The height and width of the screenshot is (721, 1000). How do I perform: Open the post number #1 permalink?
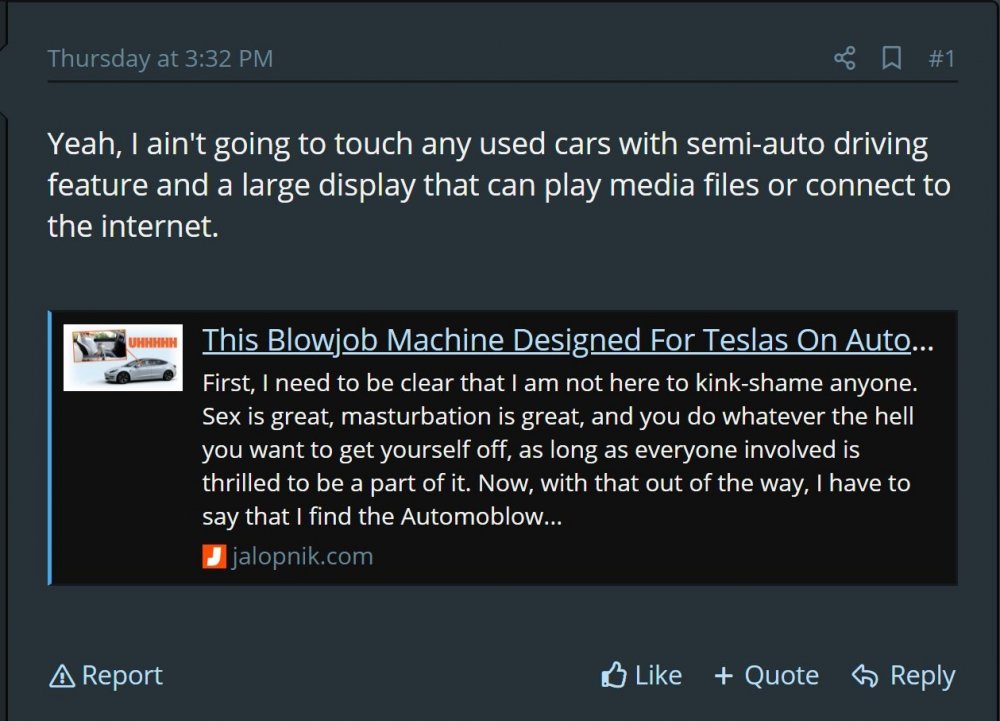coord(941,58)
